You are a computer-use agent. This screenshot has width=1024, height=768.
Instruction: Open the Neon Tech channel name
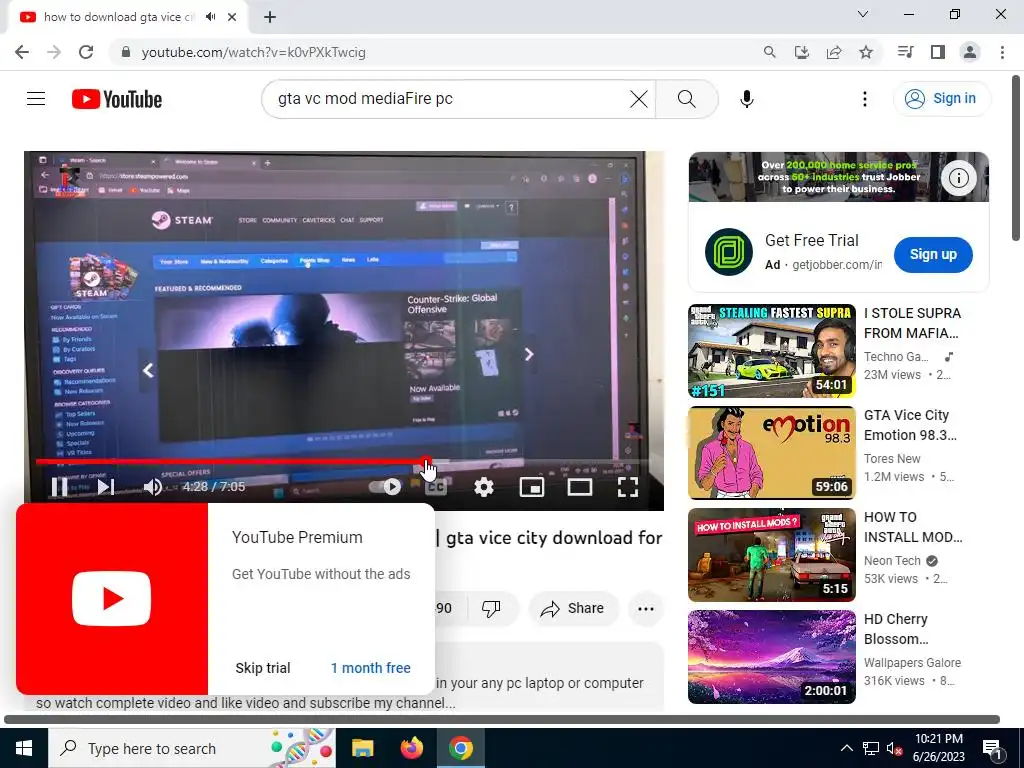[x=892, y=560]
